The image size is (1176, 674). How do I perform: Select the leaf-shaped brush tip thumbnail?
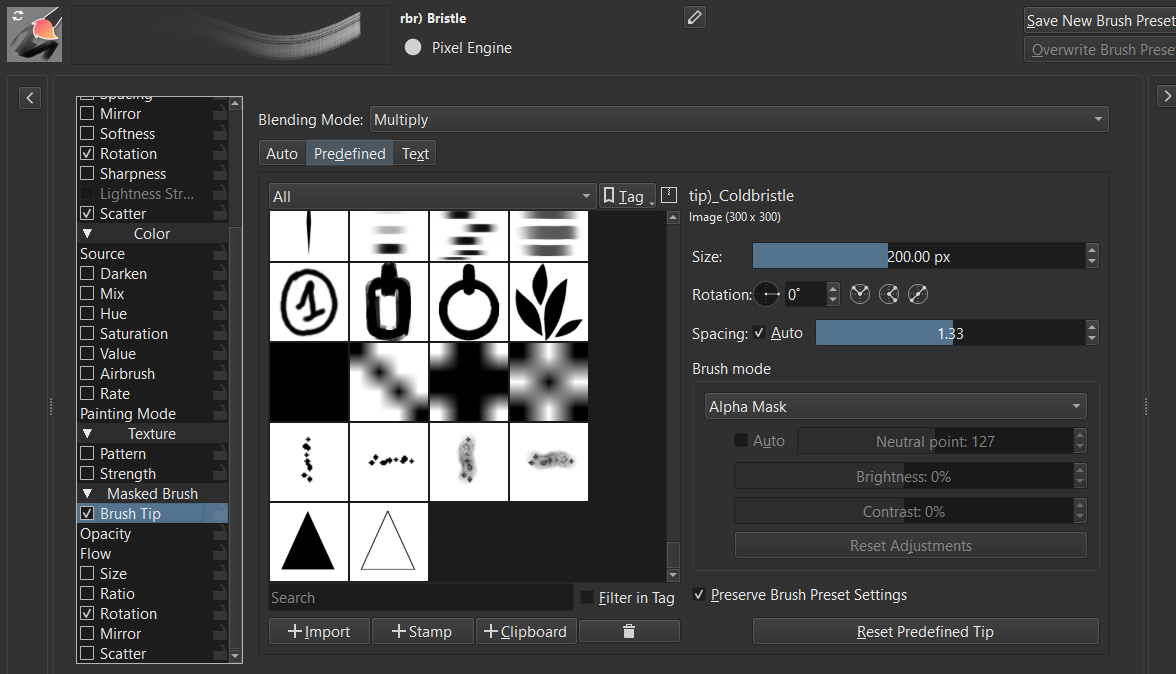548,301
